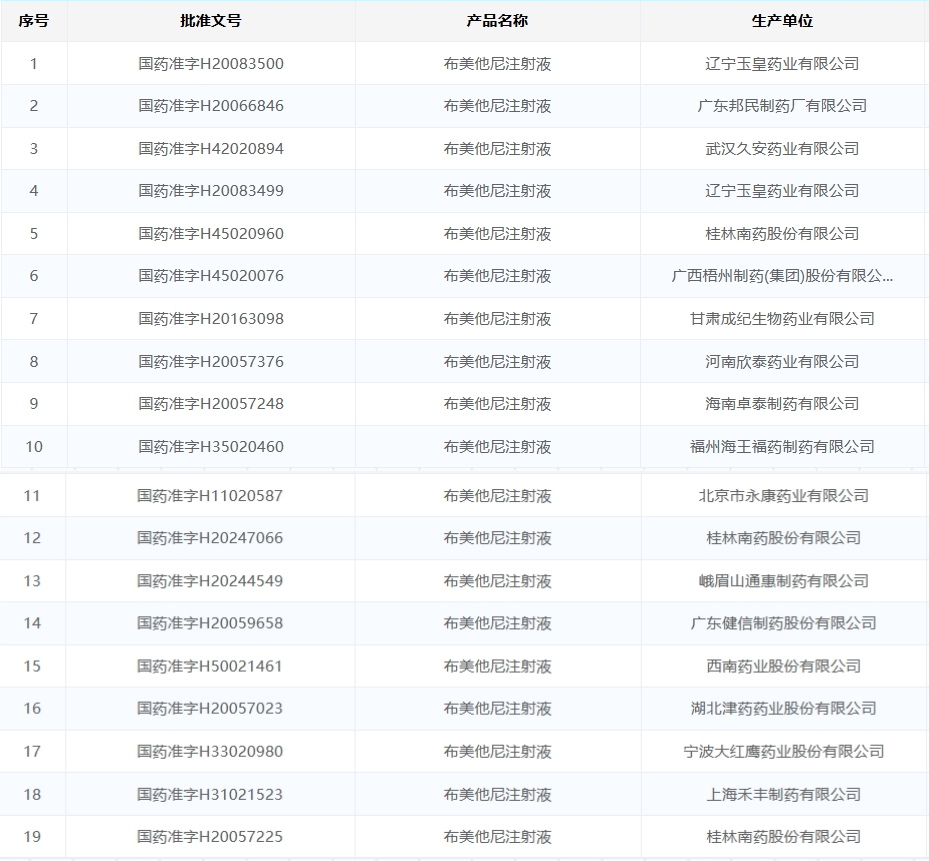Click manufacturer 福州海王福药制药有限公司
Screen dimensions: 929x861
pyautogui.click(x=782, y=446)
